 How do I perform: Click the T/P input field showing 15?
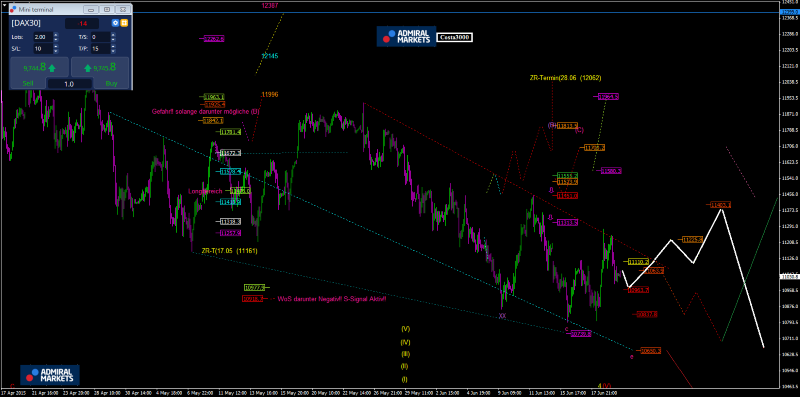click(100, 49)
